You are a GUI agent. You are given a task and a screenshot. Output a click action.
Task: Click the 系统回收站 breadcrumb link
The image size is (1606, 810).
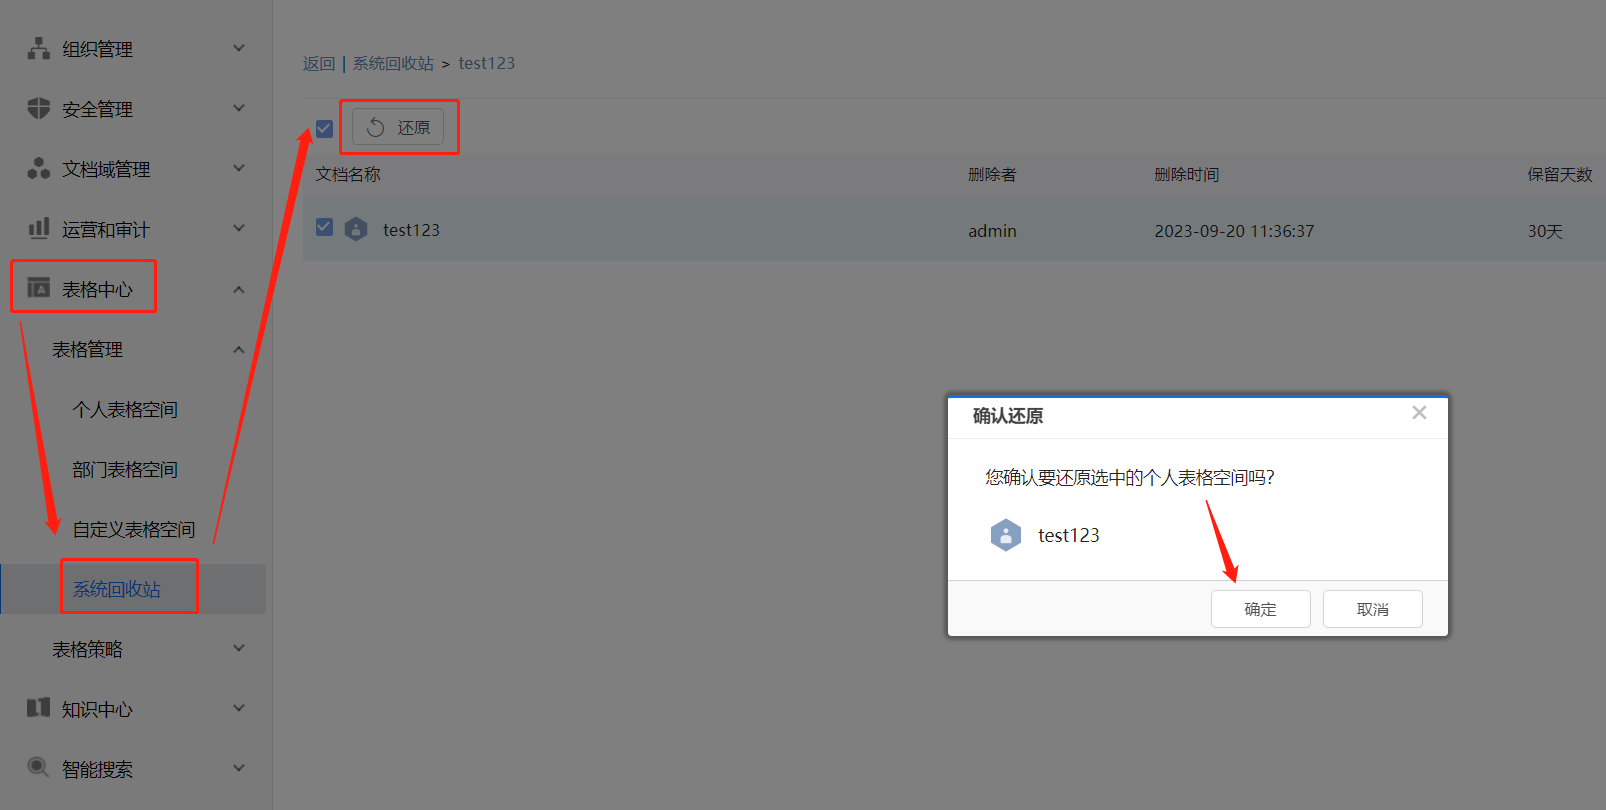click(393, 63)
